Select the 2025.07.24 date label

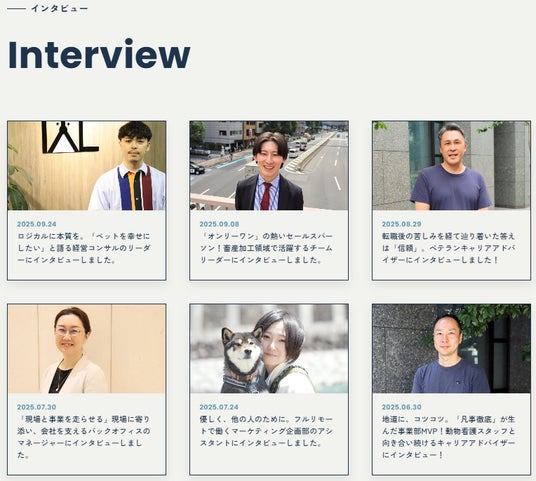pyautogui.click(x=219, y=407)
